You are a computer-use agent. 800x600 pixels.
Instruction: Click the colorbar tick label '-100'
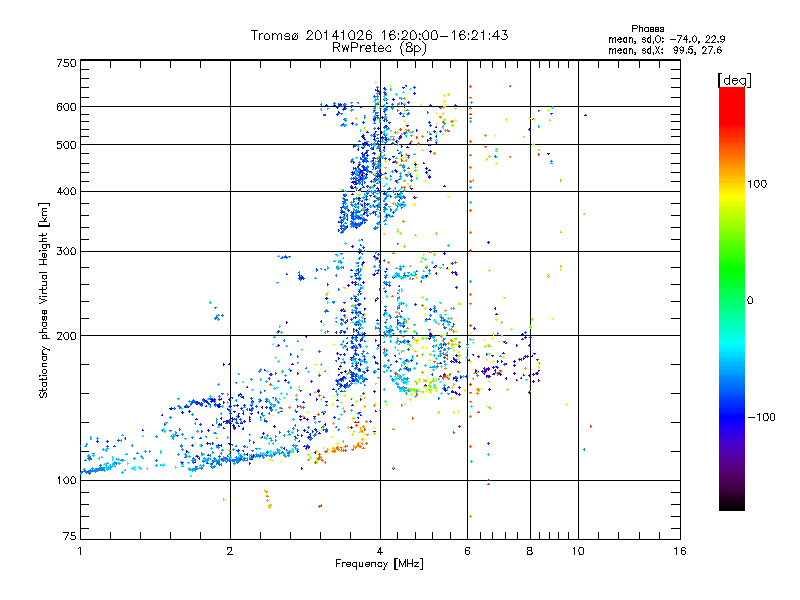click(761, 417)
